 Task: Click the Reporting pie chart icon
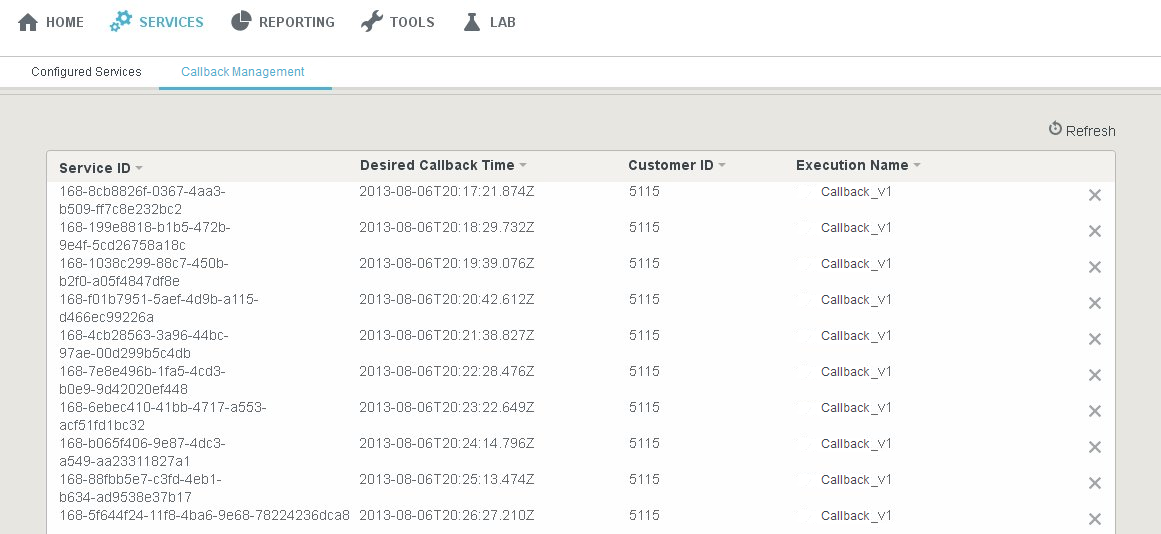241,22
